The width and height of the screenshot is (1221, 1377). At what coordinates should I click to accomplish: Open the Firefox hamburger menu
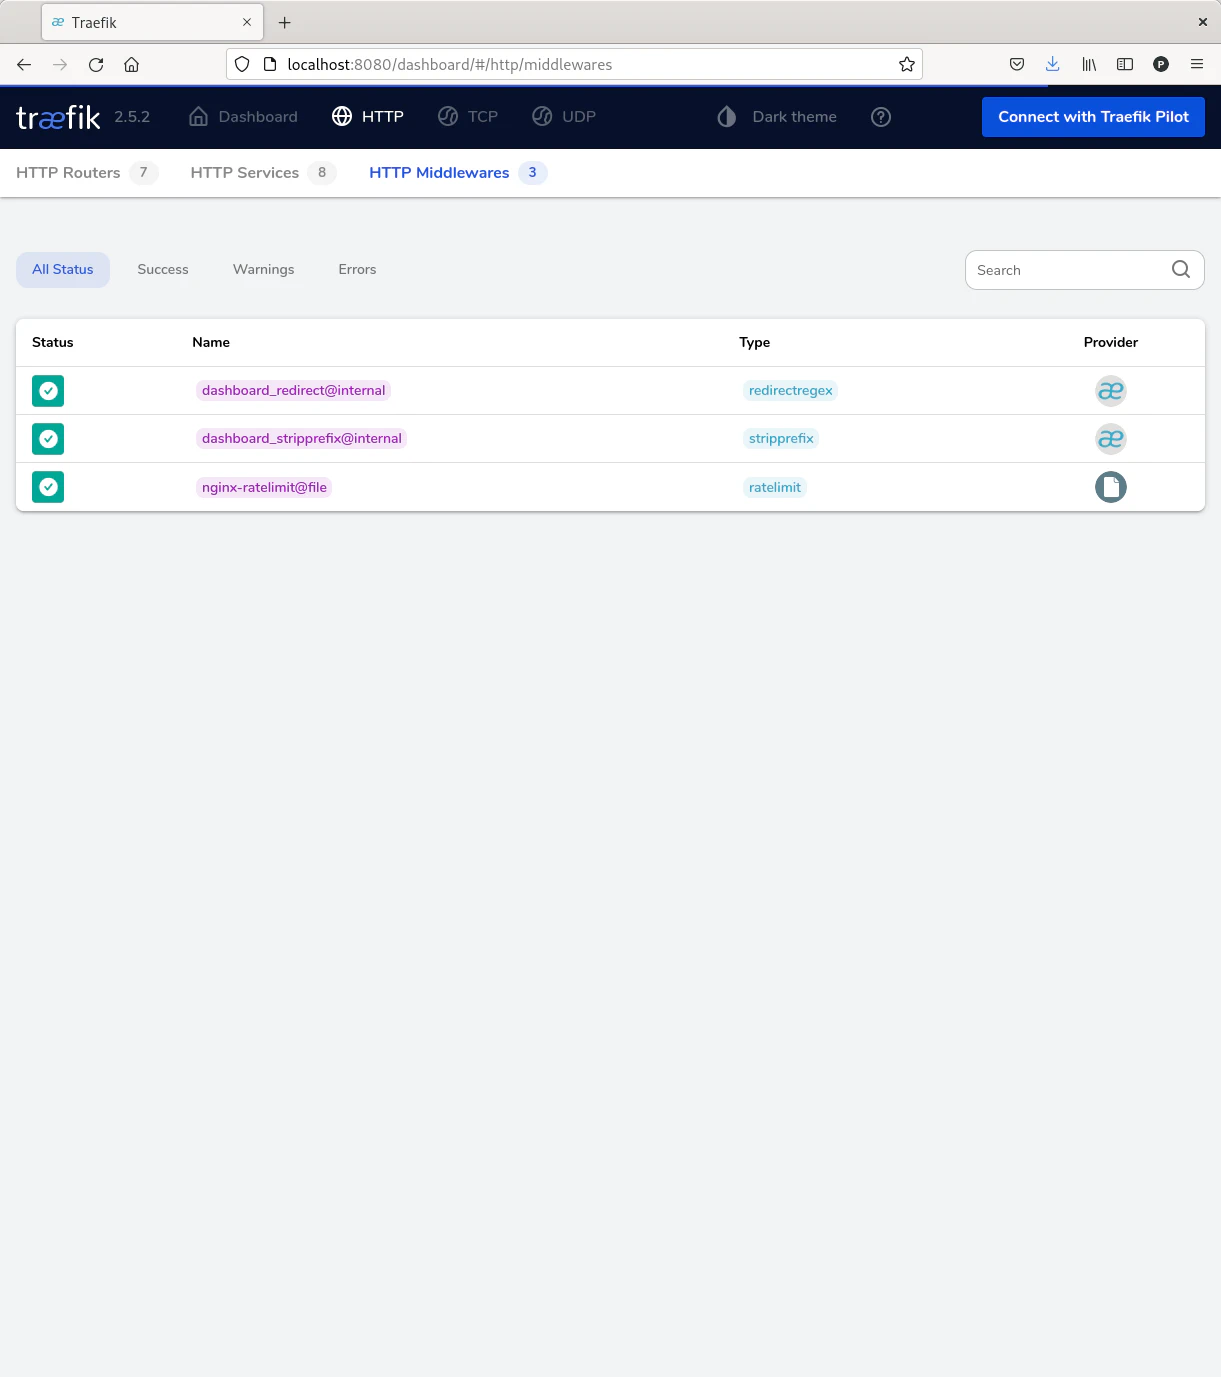(x=1196, y=65)
